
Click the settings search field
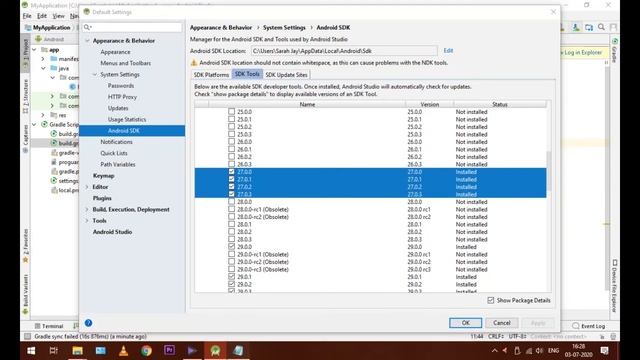pyautogui.click(x=132, y=27)
